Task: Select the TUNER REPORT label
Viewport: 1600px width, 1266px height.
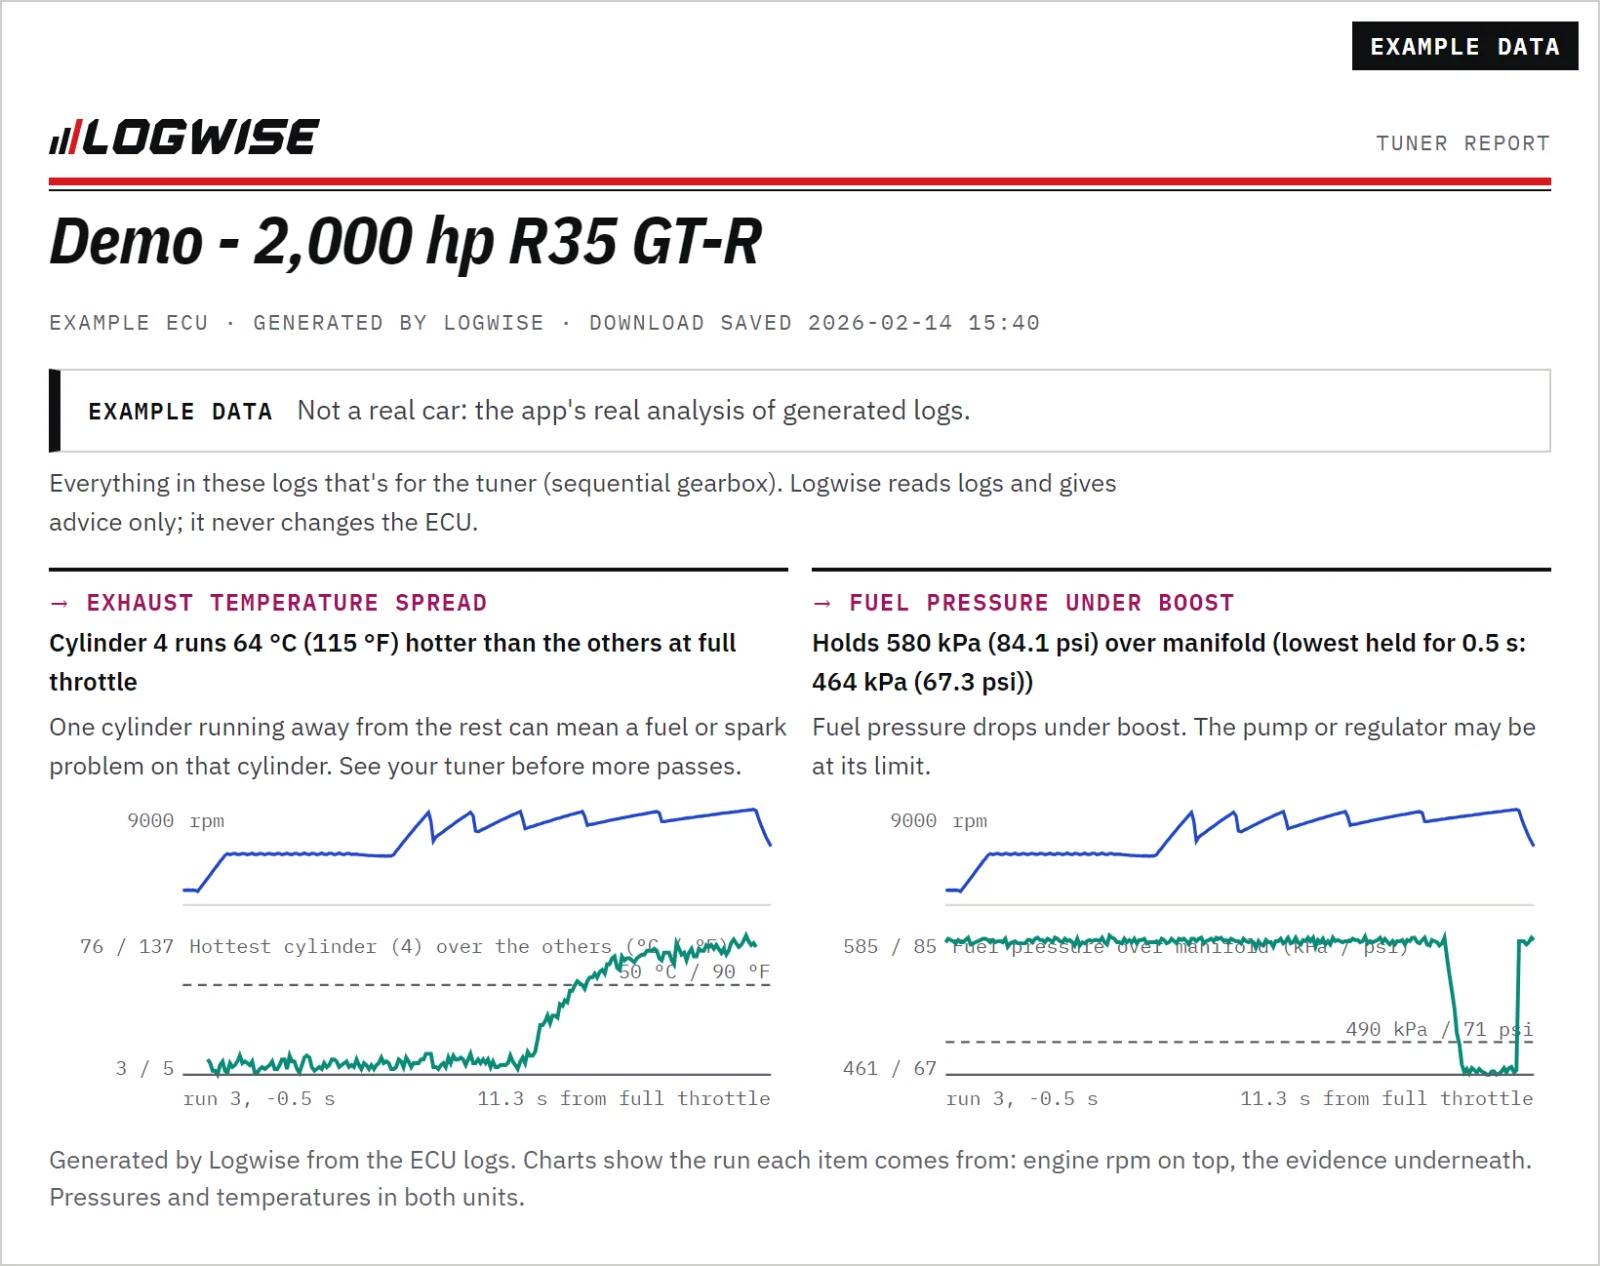Action: 1463,143
